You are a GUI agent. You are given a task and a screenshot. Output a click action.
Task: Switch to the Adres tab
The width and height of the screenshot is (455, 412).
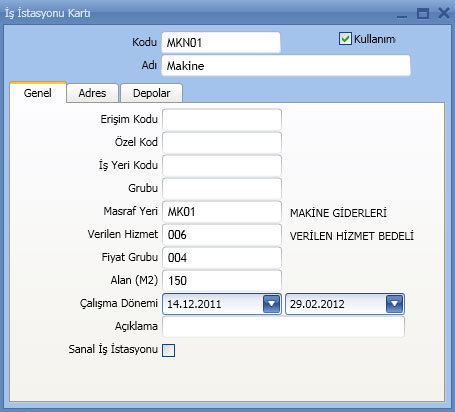tap(92, 93)
